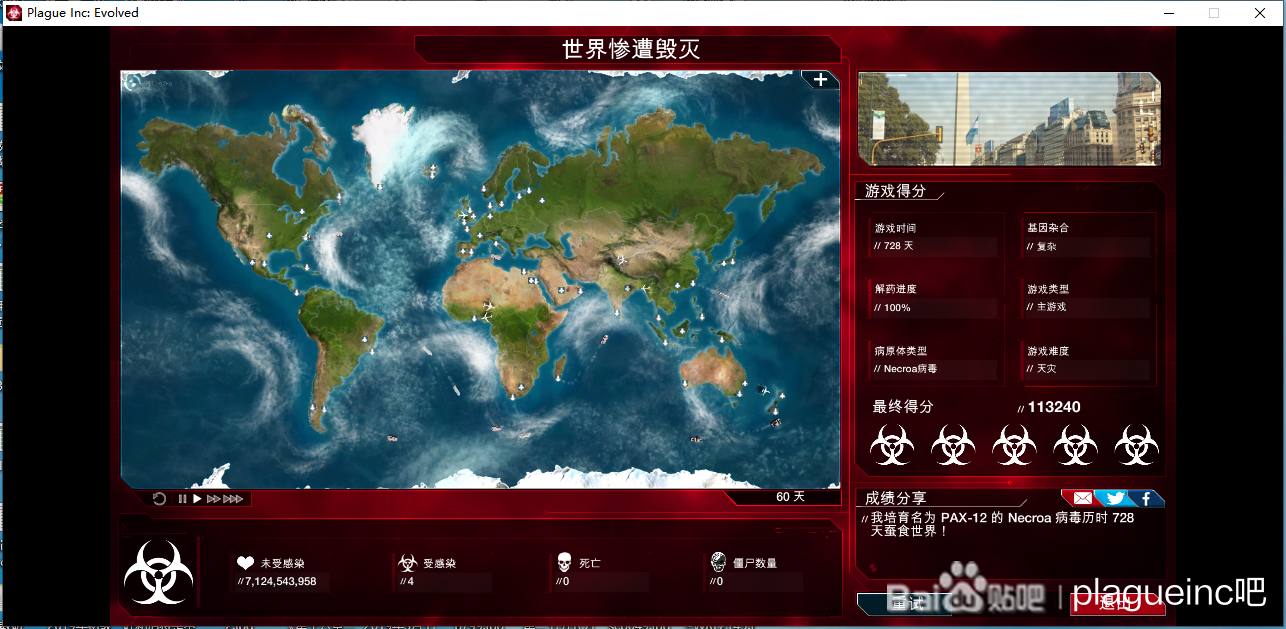The height and width of the screenshot is (629, 1286).
Task: Click the uninfected count 7,124,543,958
Action: pos(280,581)
